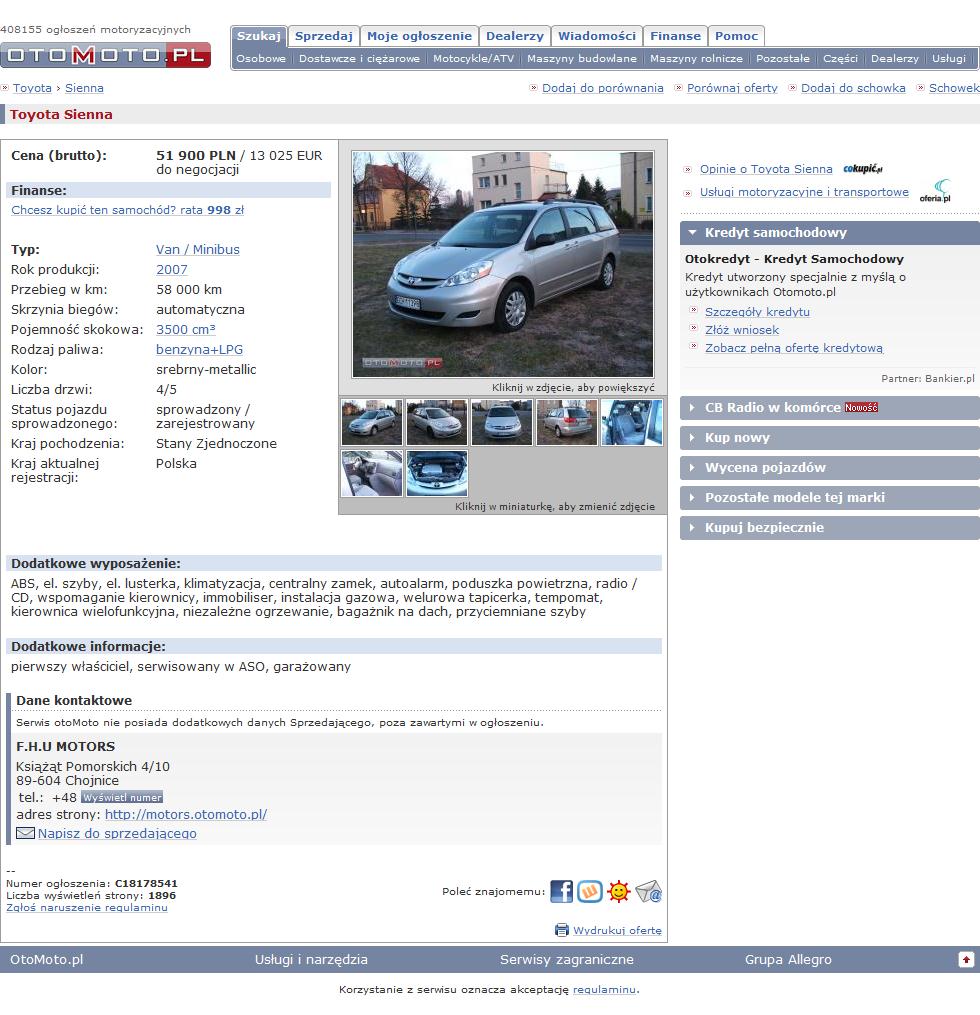Open the Pomoc tab
This screenshot has width=980, height=1015.
(x=736, y=36)
